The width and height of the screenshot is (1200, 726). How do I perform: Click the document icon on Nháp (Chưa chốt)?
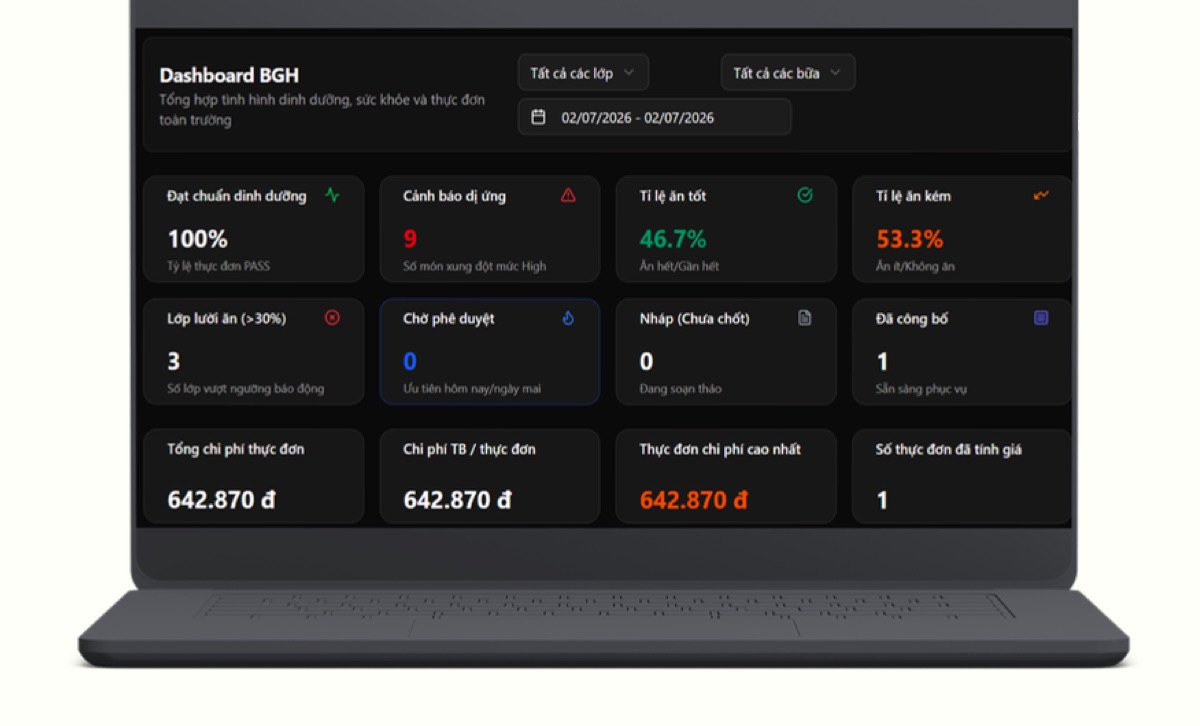click(805, 318)
